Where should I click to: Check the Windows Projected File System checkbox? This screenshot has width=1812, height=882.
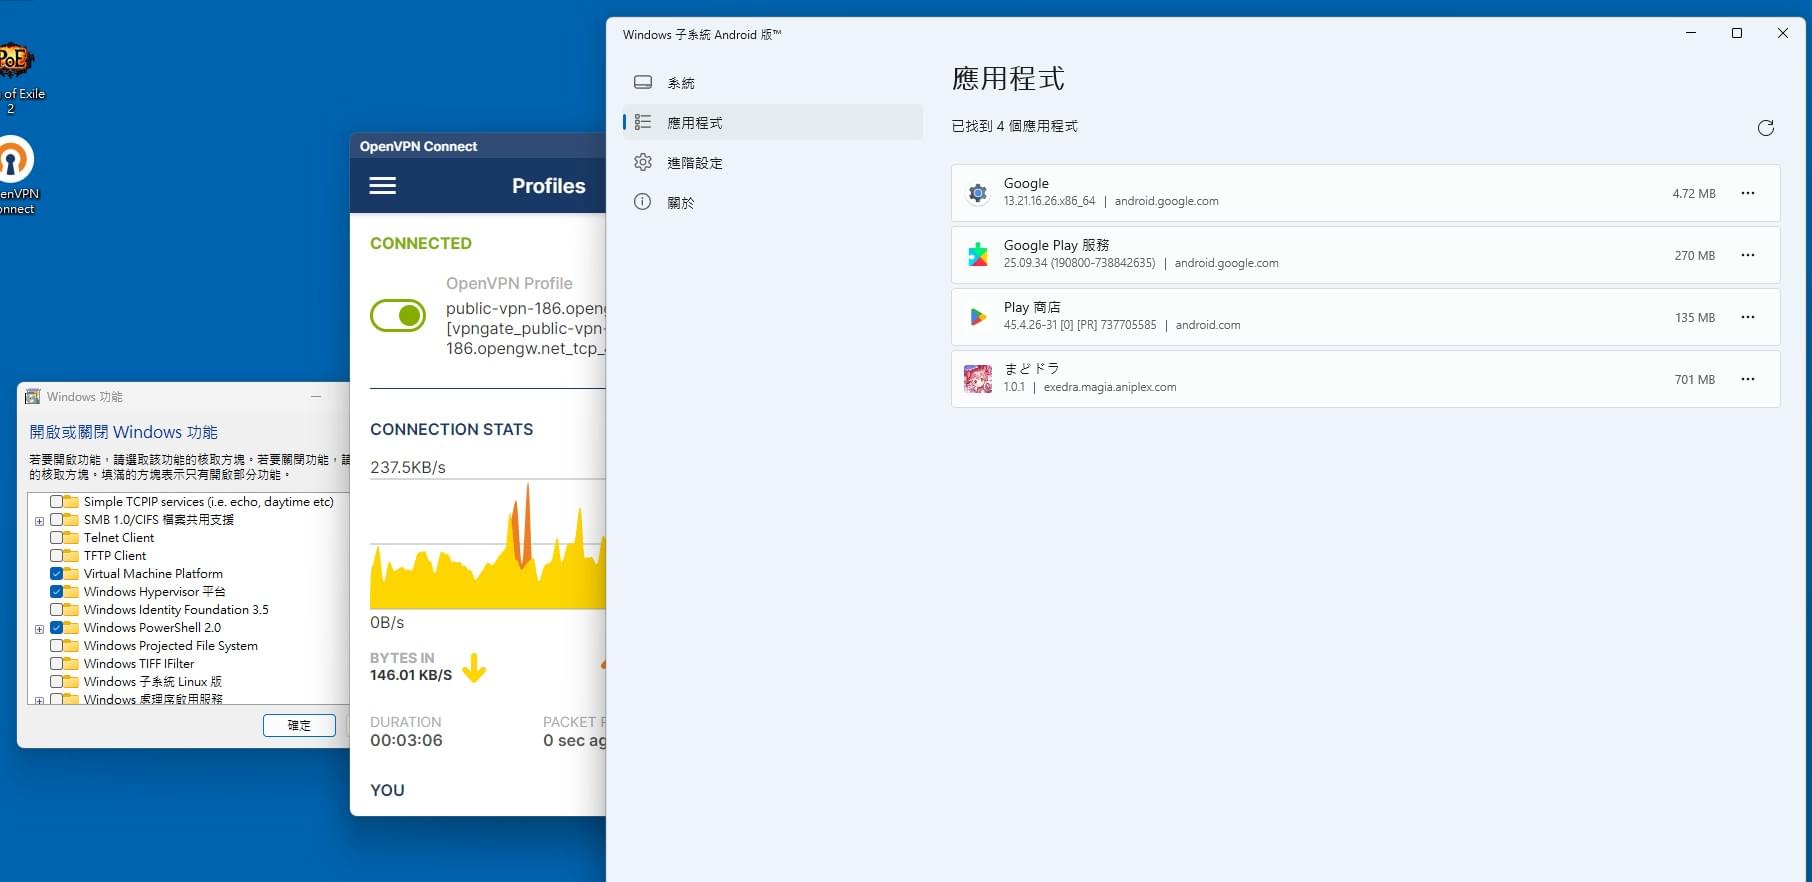click(x=56, y=646)
